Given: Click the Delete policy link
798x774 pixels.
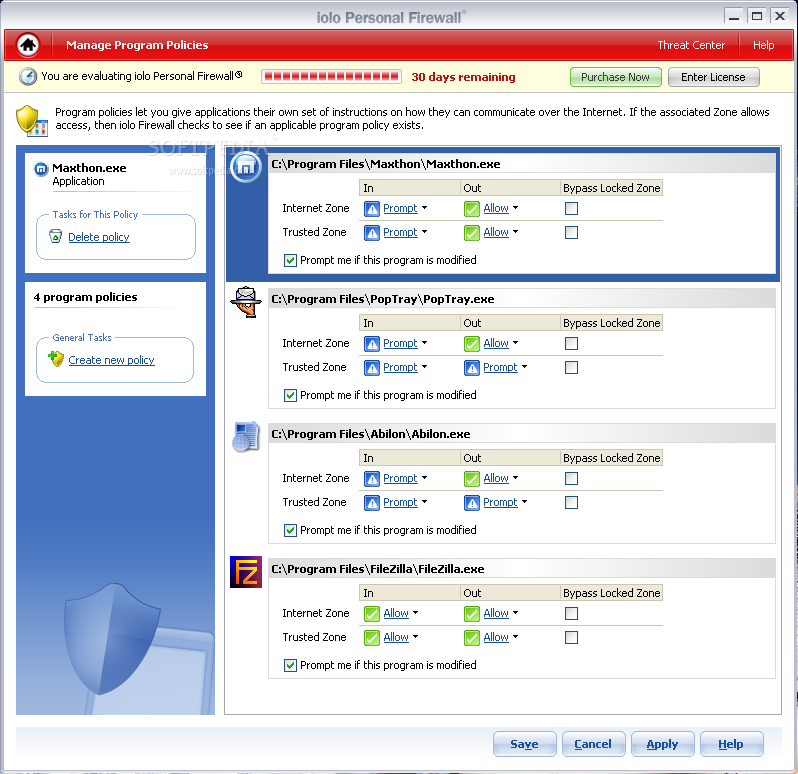Looking at the screenshot, I should pyautogui.click(x=99, y=237).
